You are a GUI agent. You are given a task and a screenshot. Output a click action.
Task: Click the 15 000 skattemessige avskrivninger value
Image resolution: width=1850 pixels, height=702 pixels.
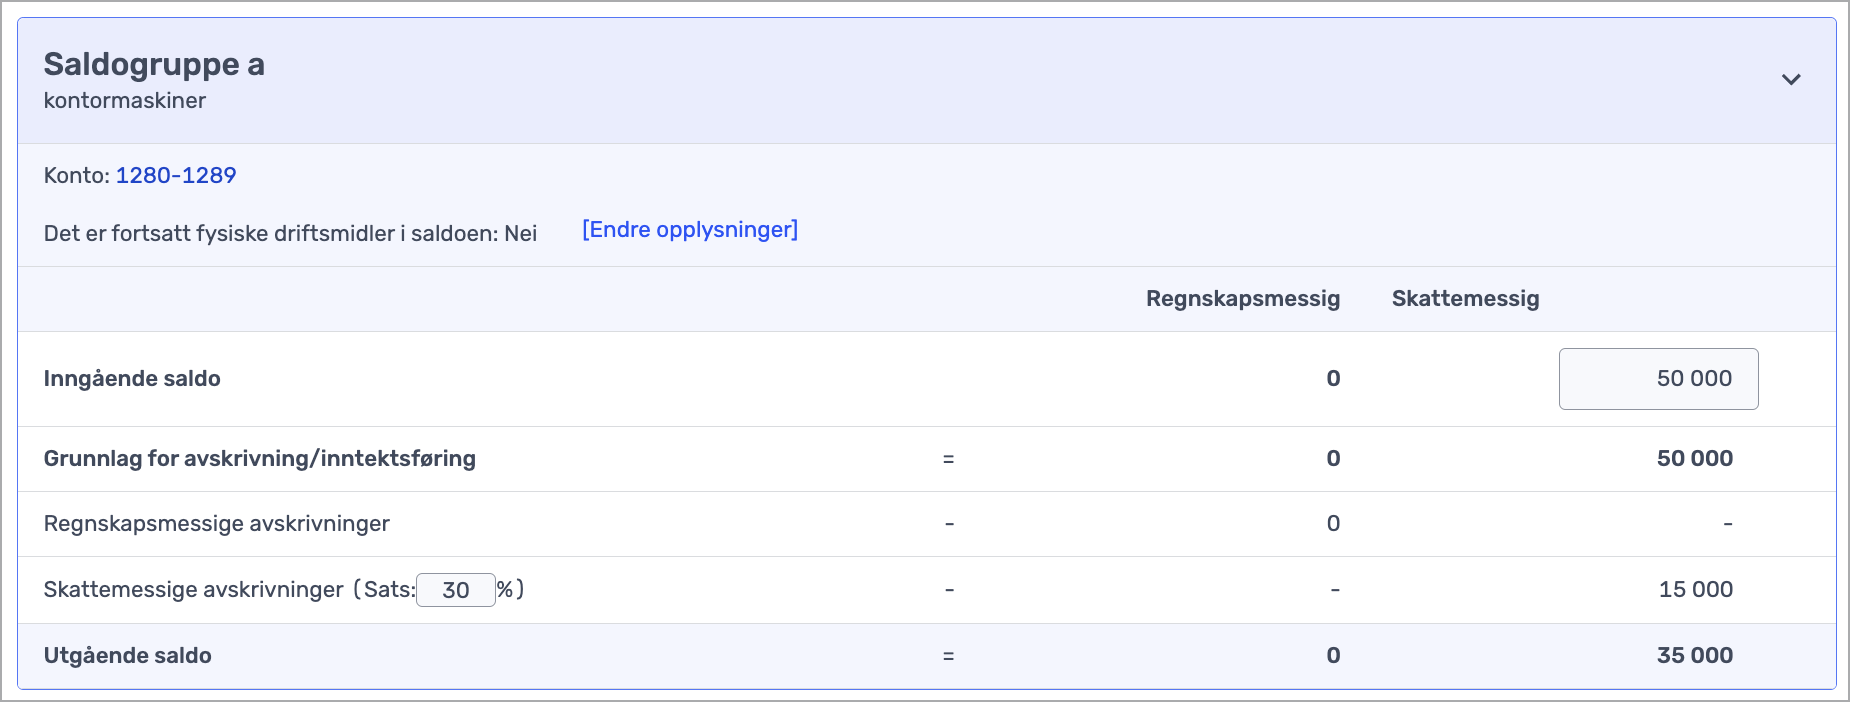click(x=1695, y=590)
